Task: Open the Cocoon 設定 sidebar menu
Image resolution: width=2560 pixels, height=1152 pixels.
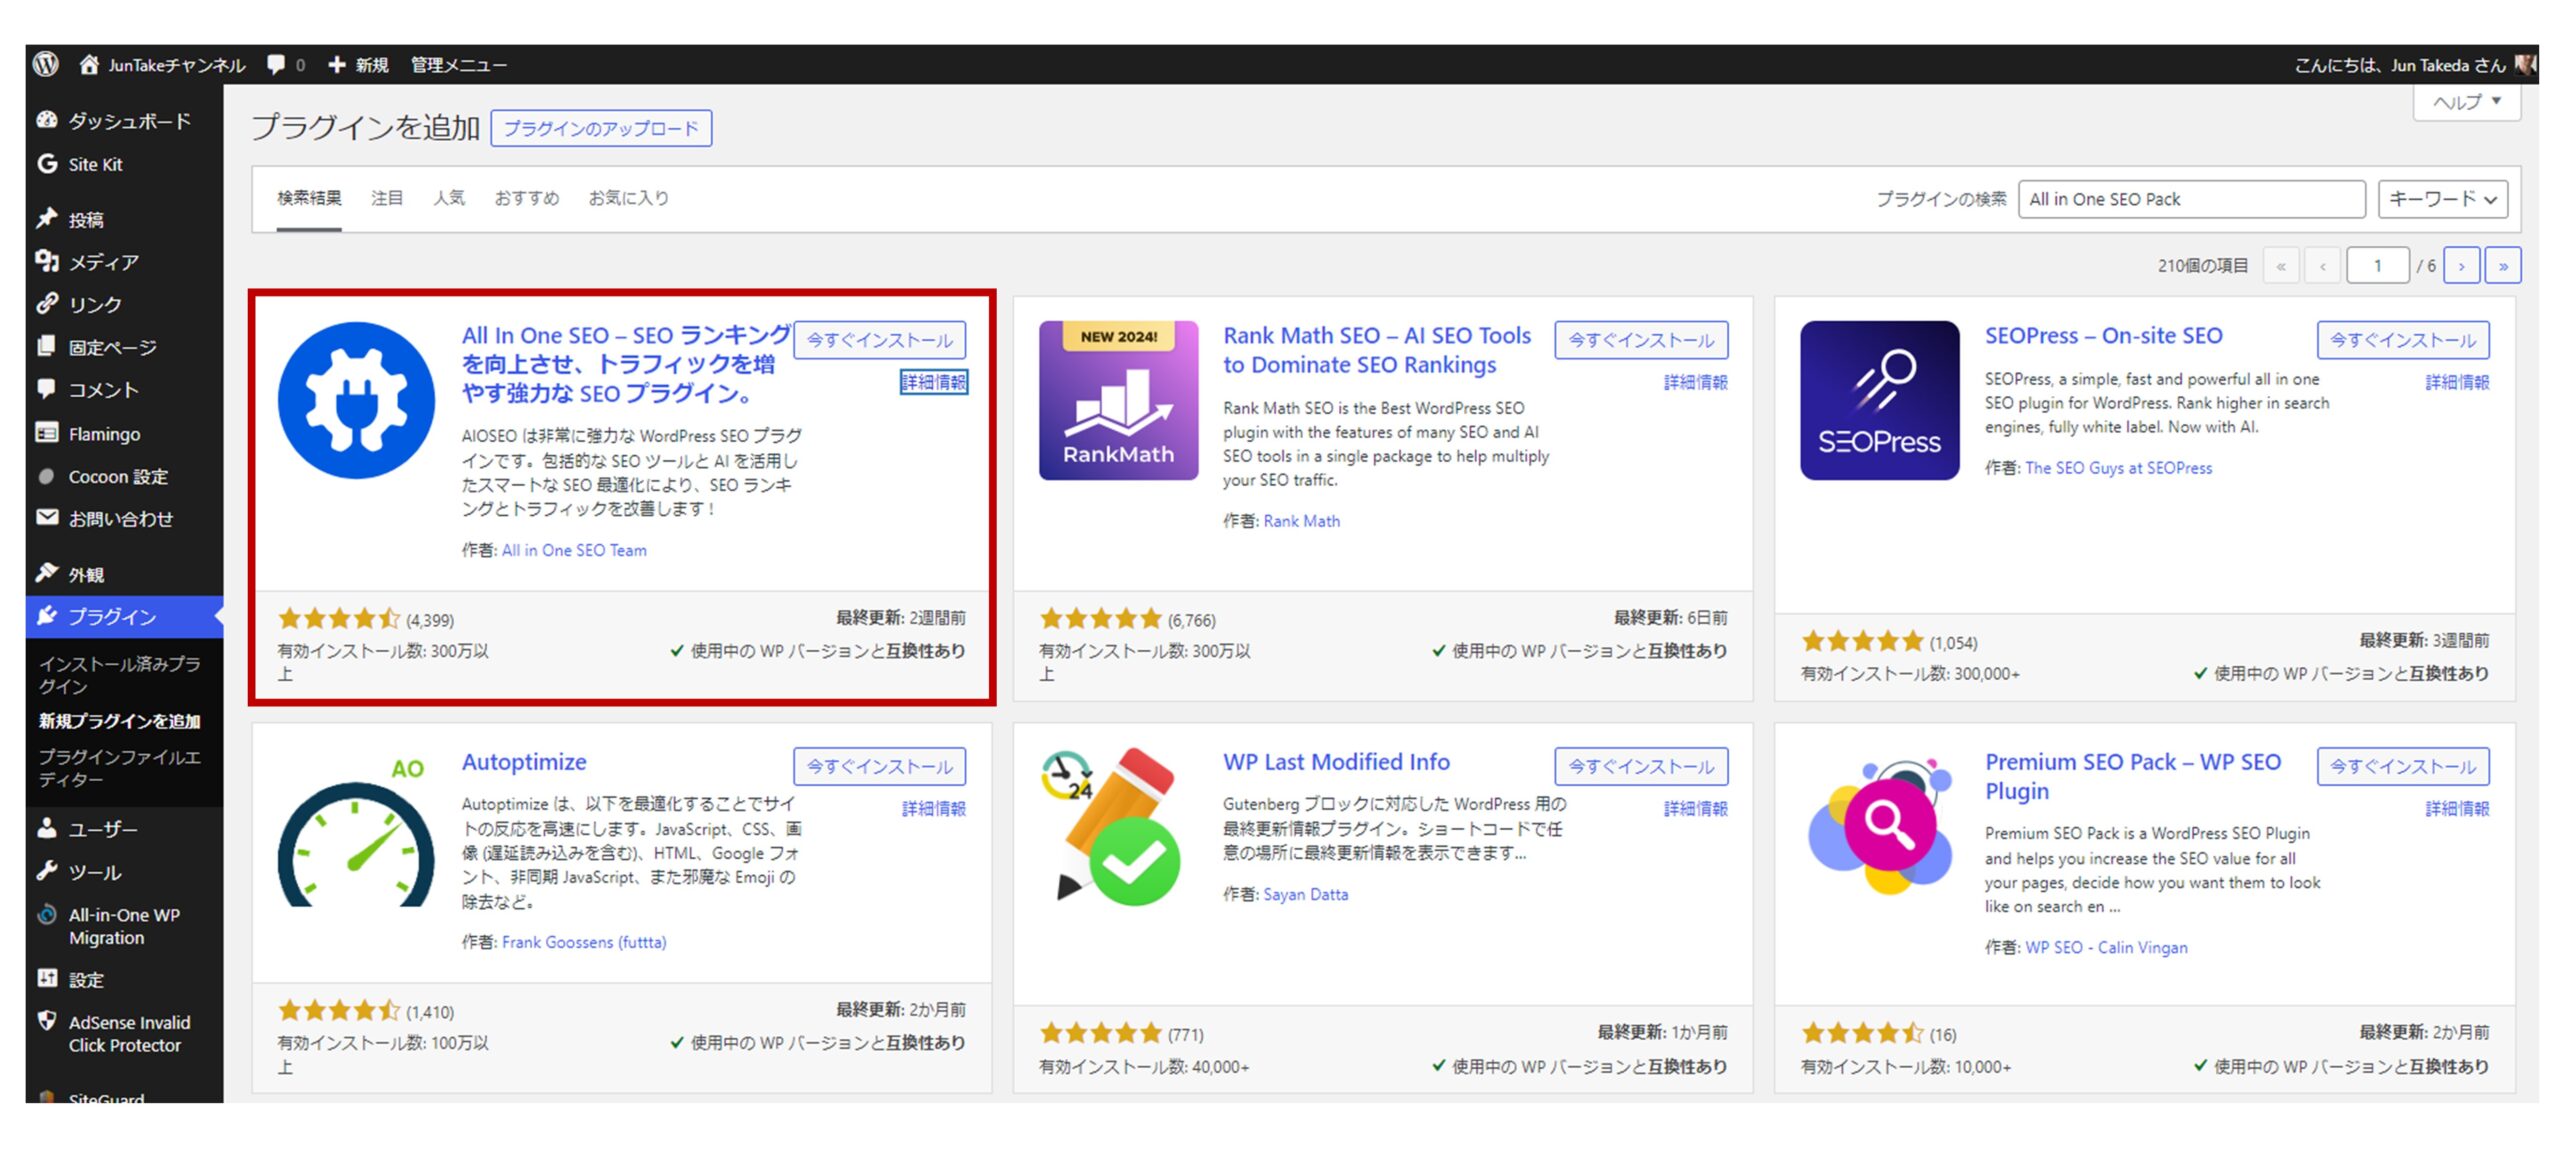Action: pyautogui.click(x=124, y=476)
